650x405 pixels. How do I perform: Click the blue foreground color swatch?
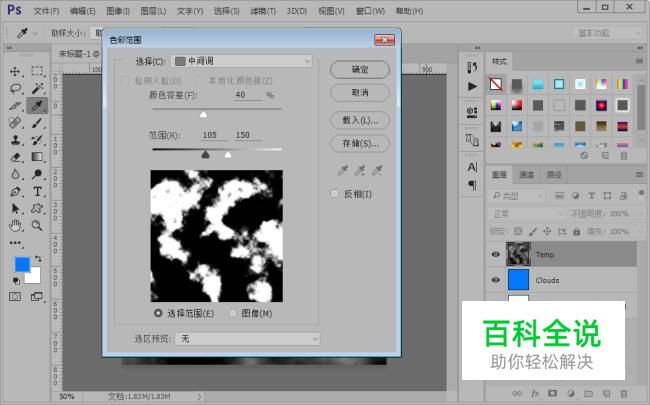point(22,264)
